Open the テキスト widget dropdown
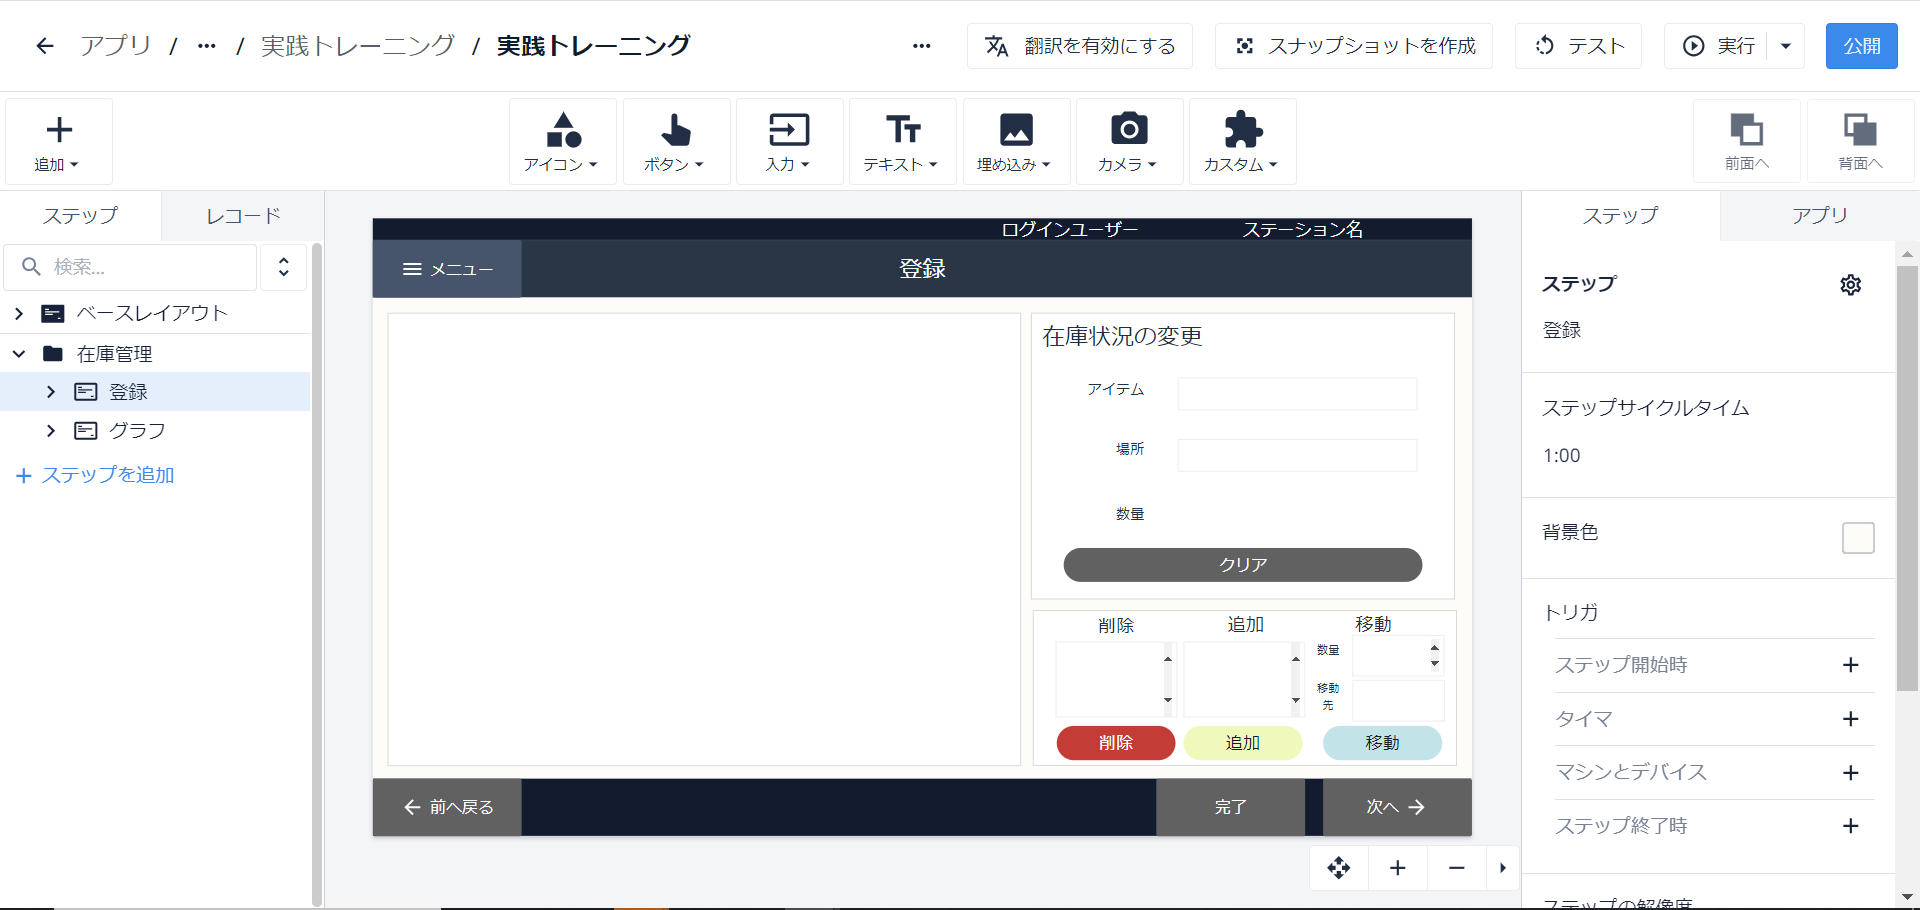This screenshot has width=1920, height=910. click(903, 142)
